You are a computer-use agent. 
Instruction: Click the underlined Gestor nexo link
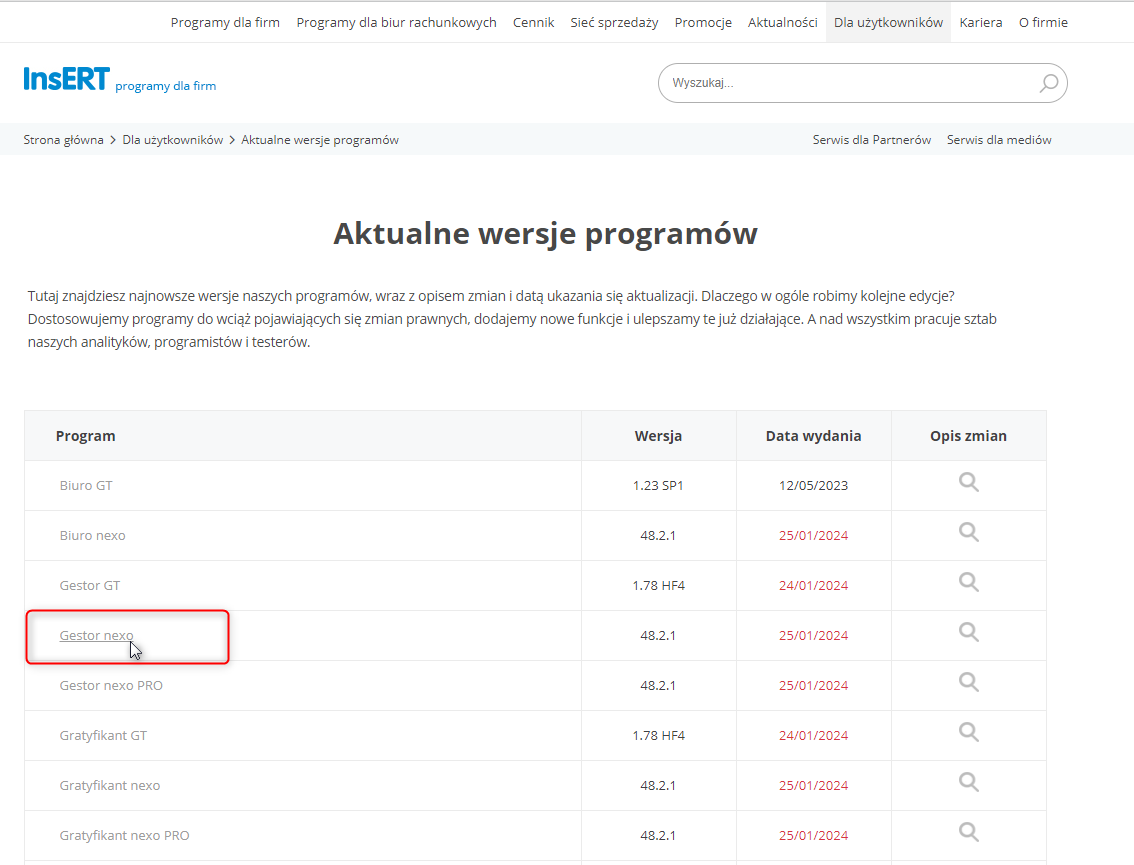[96, 635]
